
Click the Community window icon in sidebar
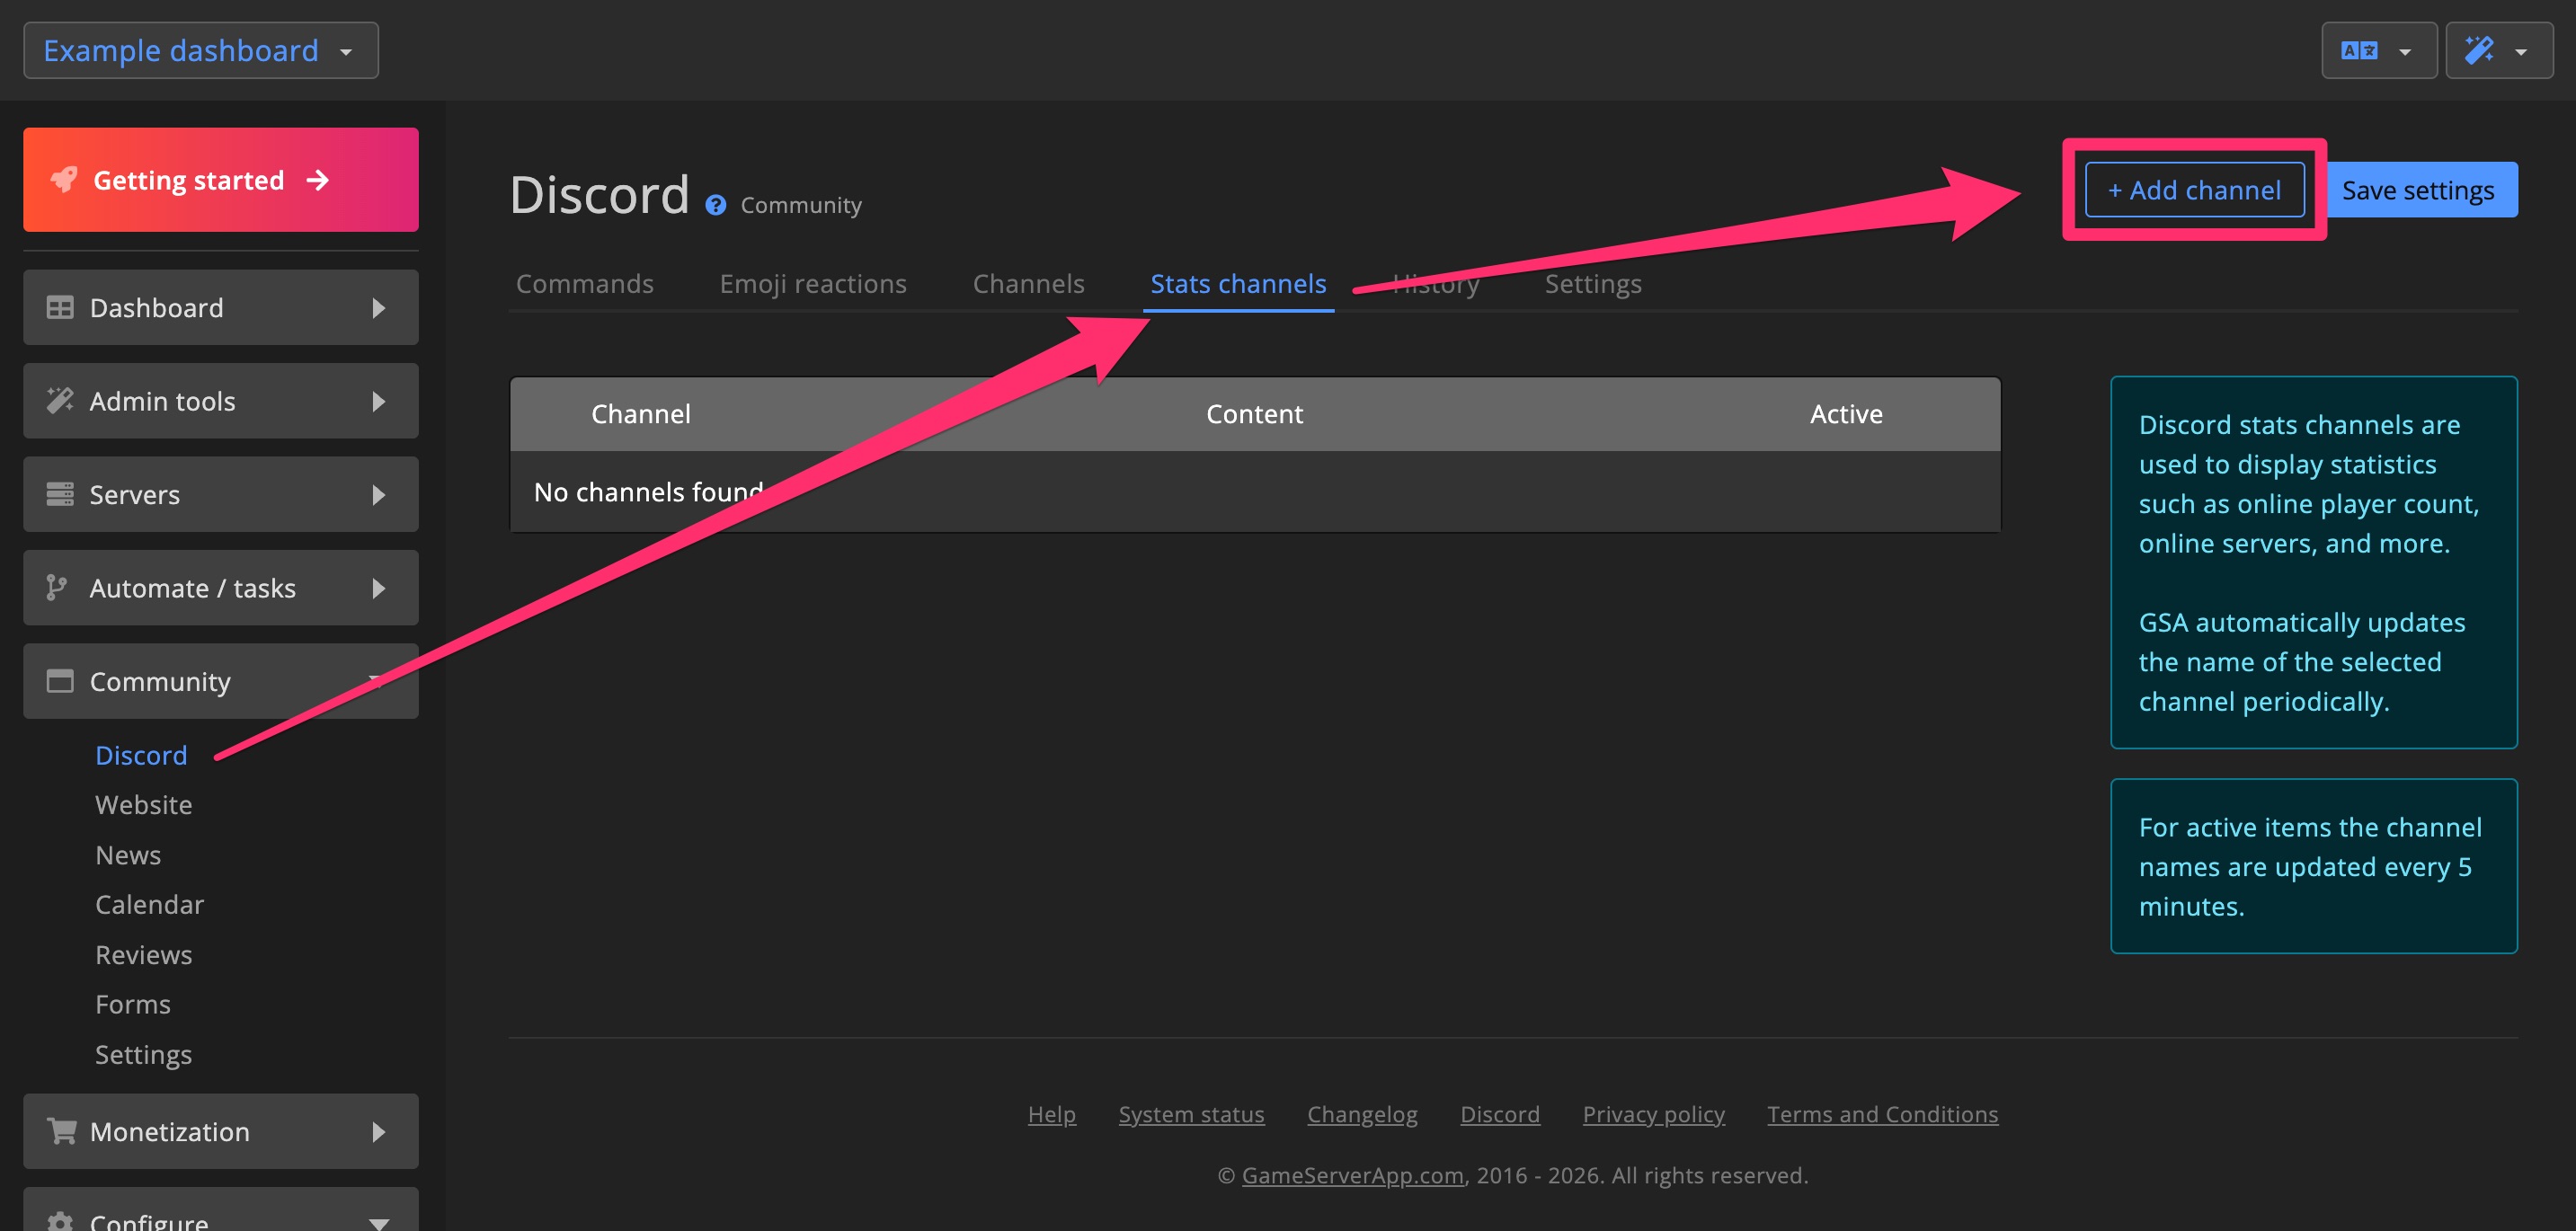[x=60, y=680]
